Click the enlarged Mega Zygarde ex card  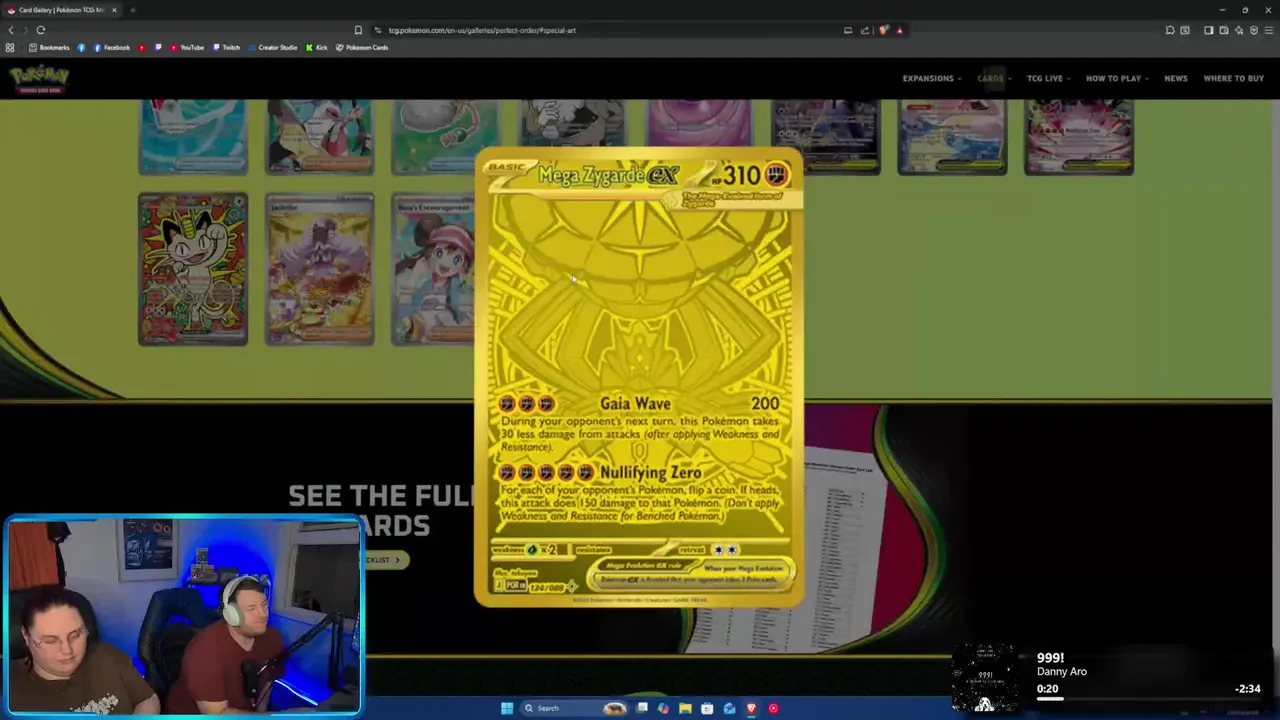[639, 378]
